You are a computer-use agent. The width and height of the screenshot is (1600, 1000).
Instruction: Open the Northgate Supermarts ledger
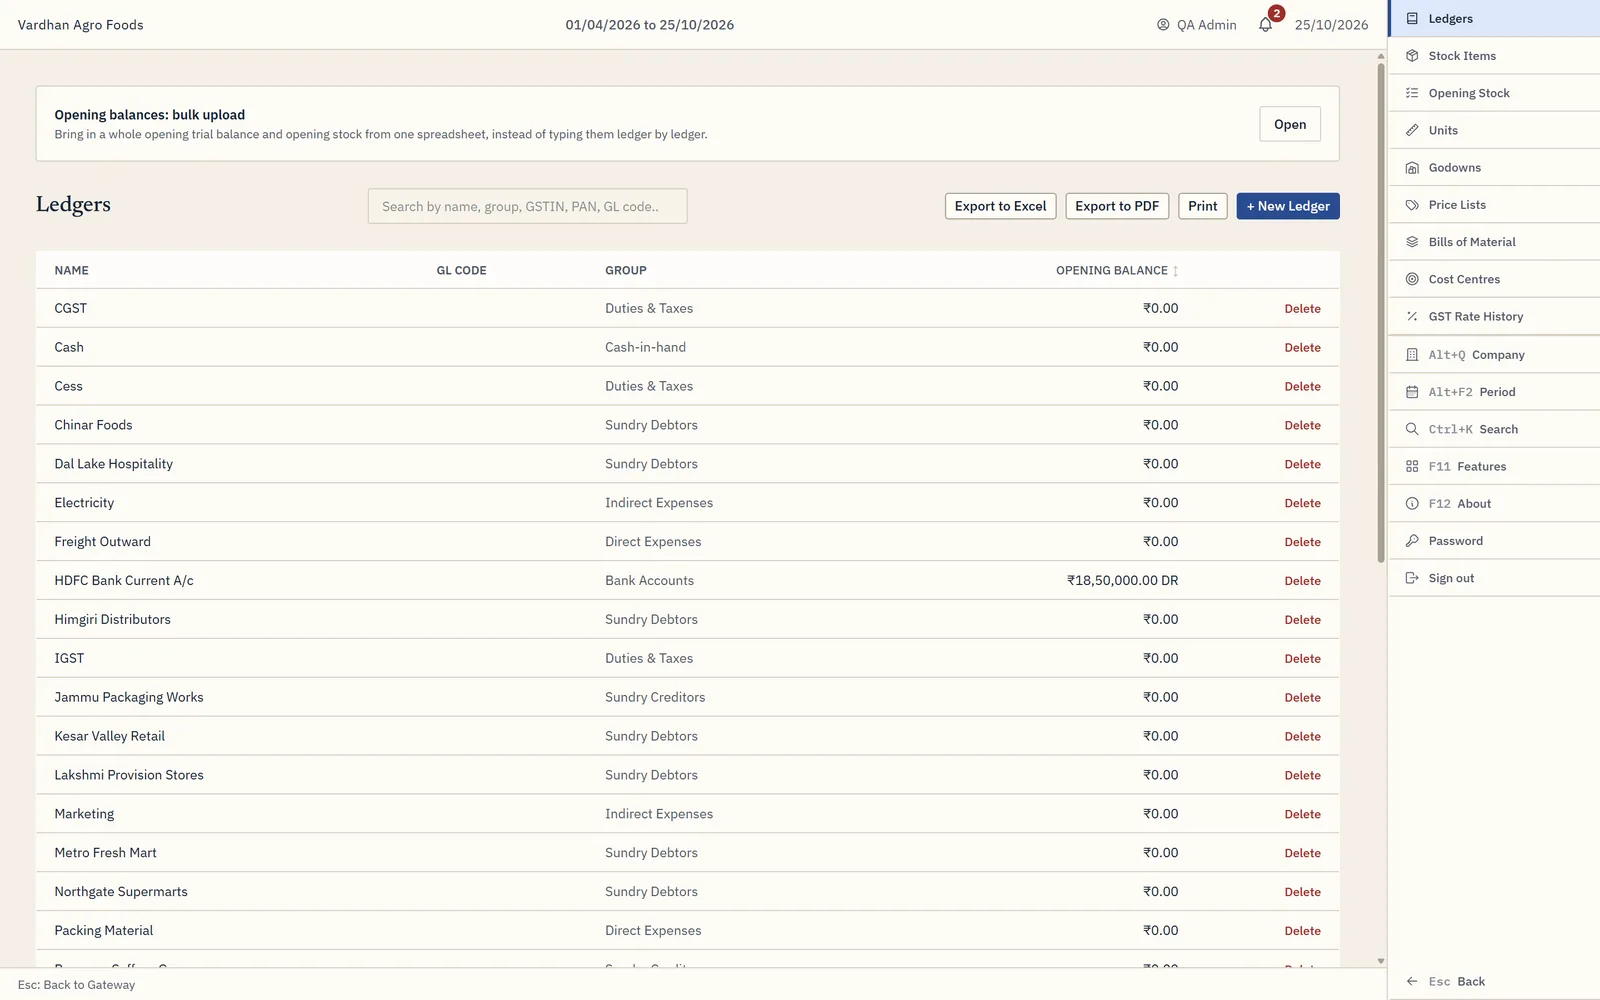click(x=688, y=892)
